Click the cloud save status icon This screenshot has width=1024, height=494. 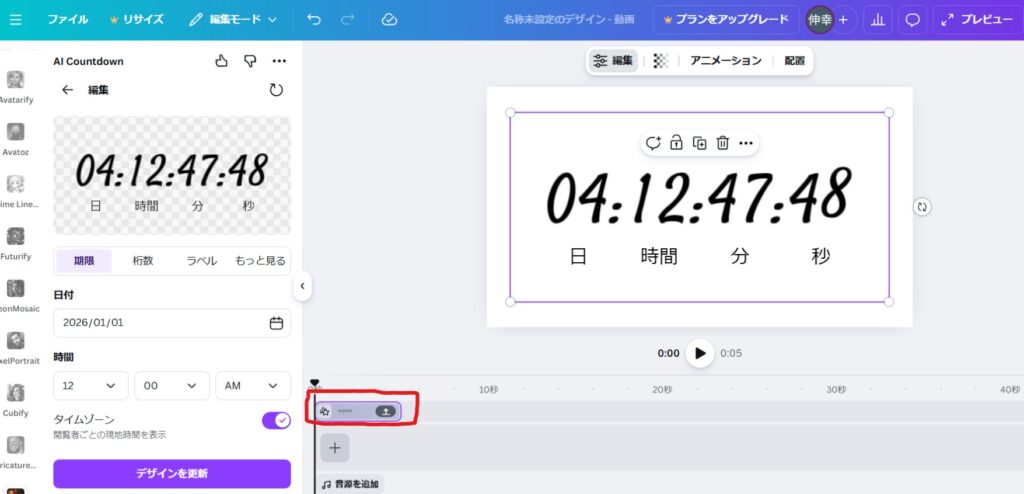(389, 19)
